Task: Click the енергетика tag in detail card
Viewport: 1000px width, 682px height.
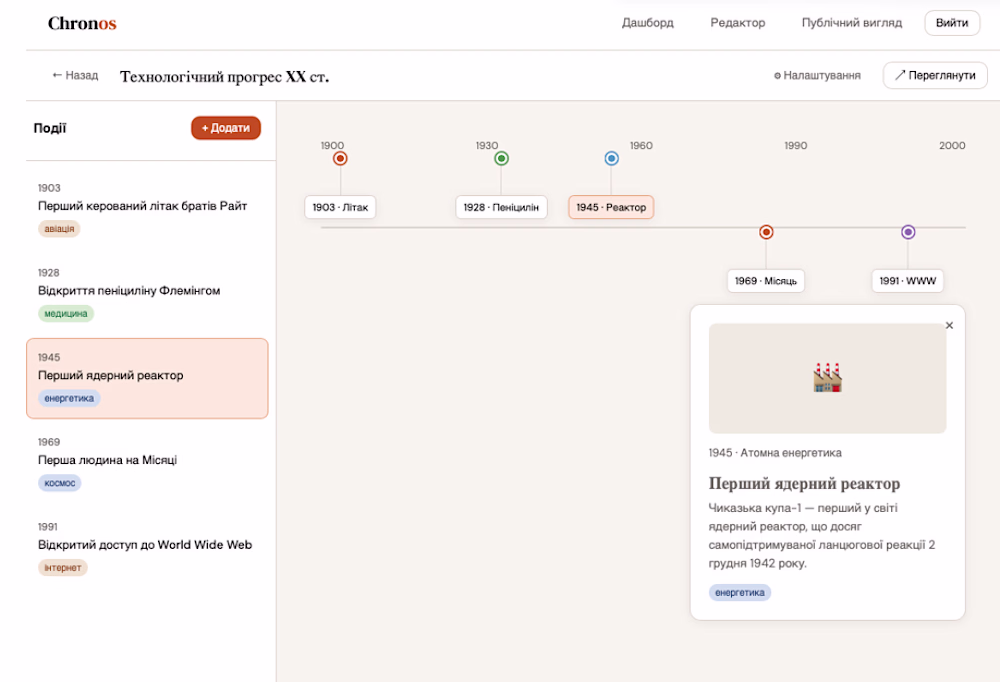Action: [x=740, y=593]
